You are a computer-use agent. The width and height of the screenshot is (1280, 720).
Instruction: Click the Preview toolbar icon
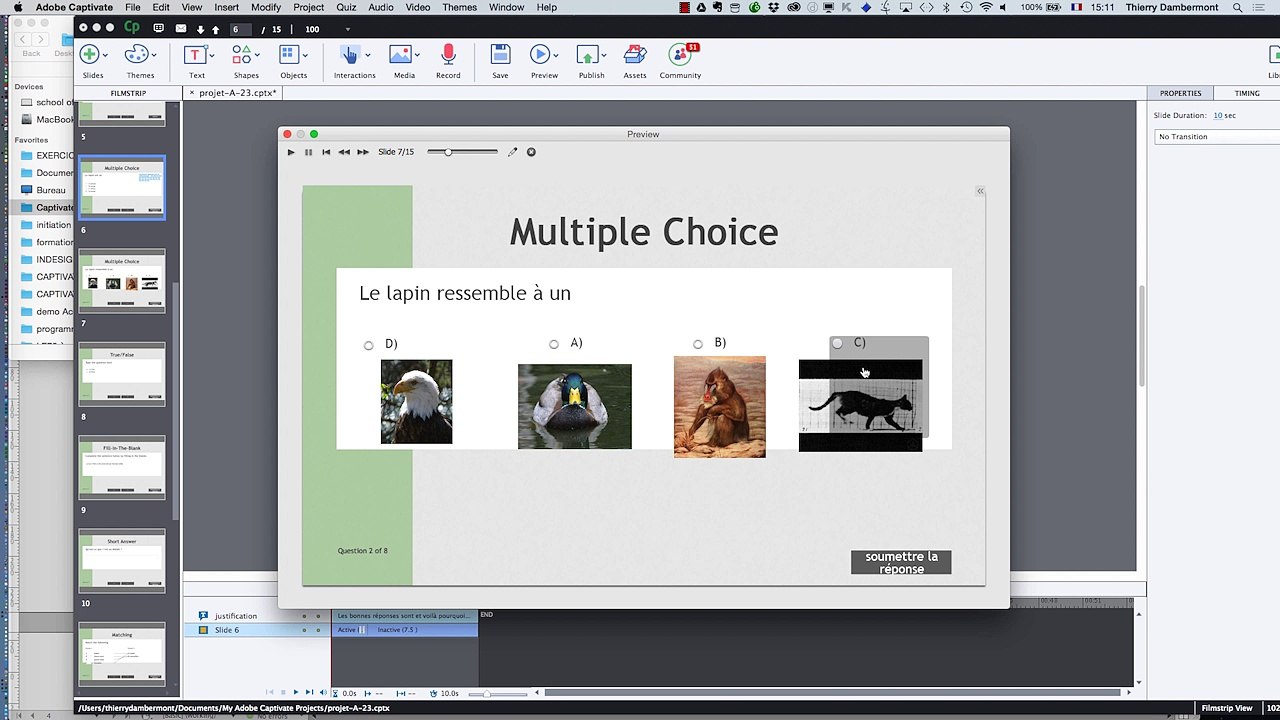point(540,55)
